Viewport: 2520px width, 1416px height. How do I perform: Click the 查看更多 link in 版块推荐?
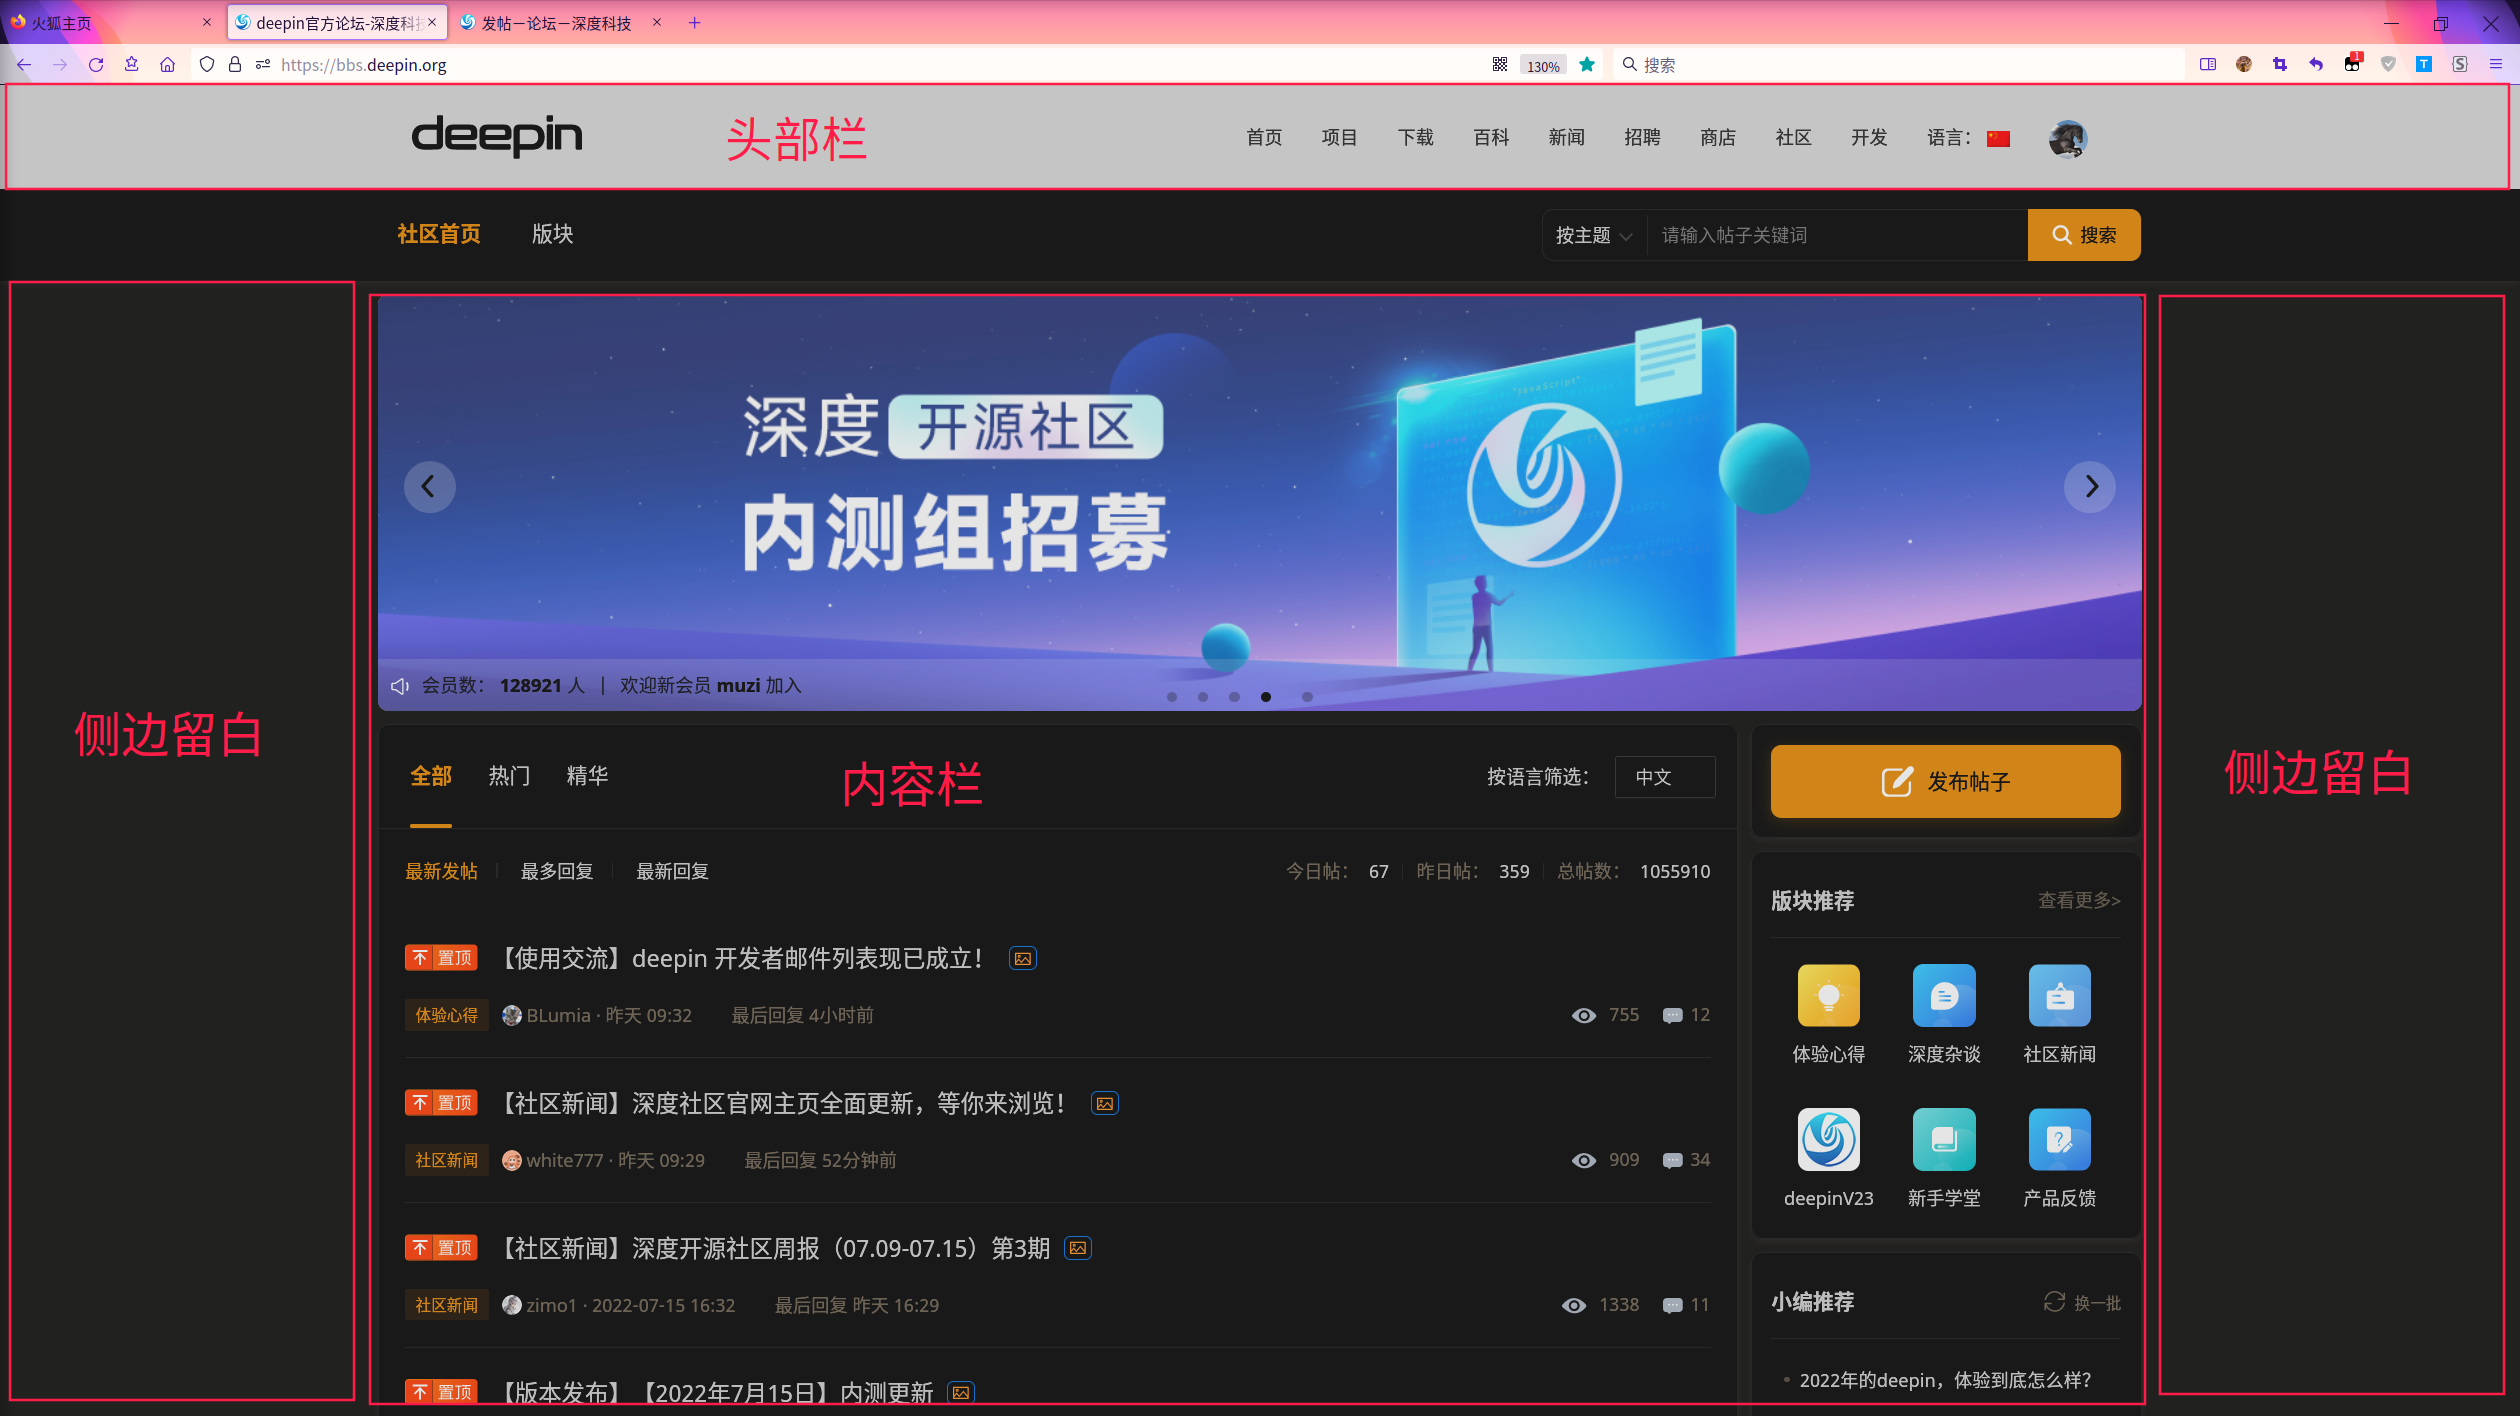click(x=2078, y=900)
